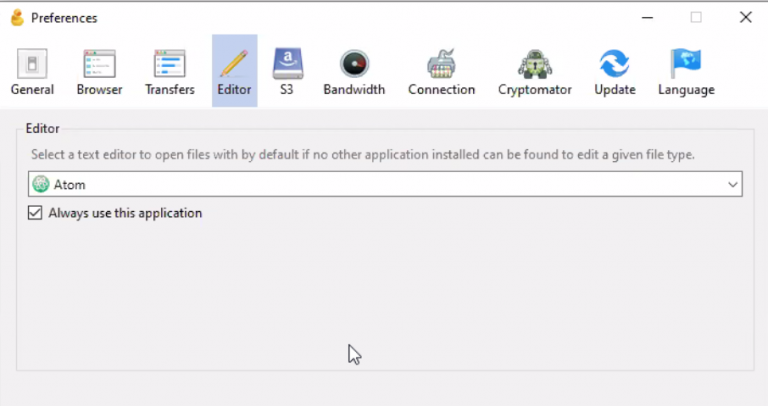This screenshot has height=406, width=768.
Task: Open the General preferences icon
Action: 32,65
